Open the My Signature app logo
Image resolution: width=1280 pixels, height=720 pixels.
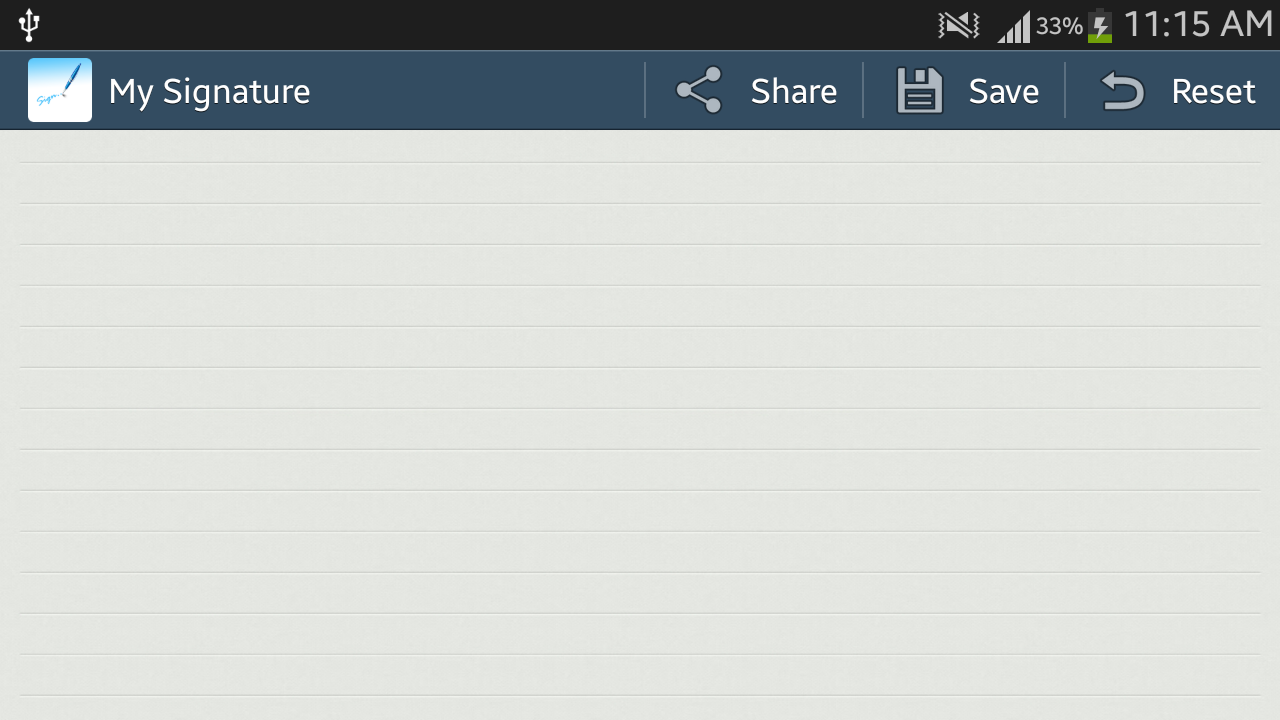(60, 90)
